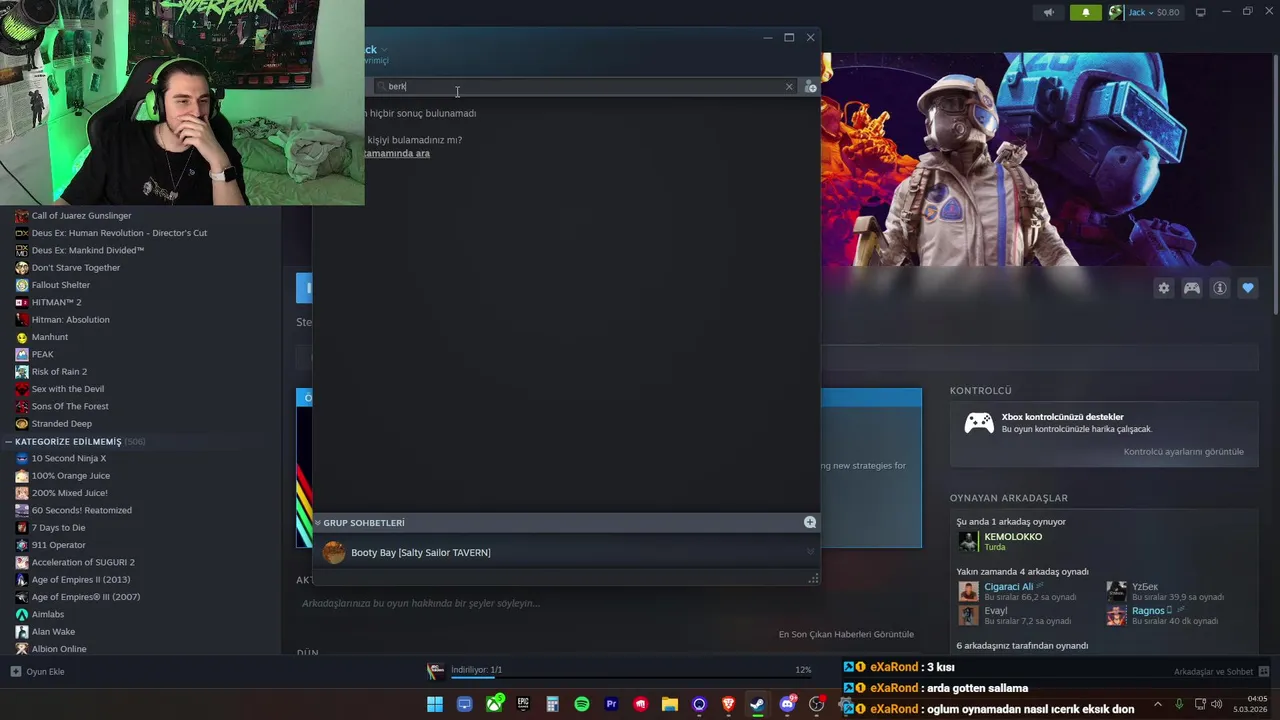Switch Steam to Big Picture mode
Image resolution: width=1280 pixels, height=720 pixels.
1201,12
